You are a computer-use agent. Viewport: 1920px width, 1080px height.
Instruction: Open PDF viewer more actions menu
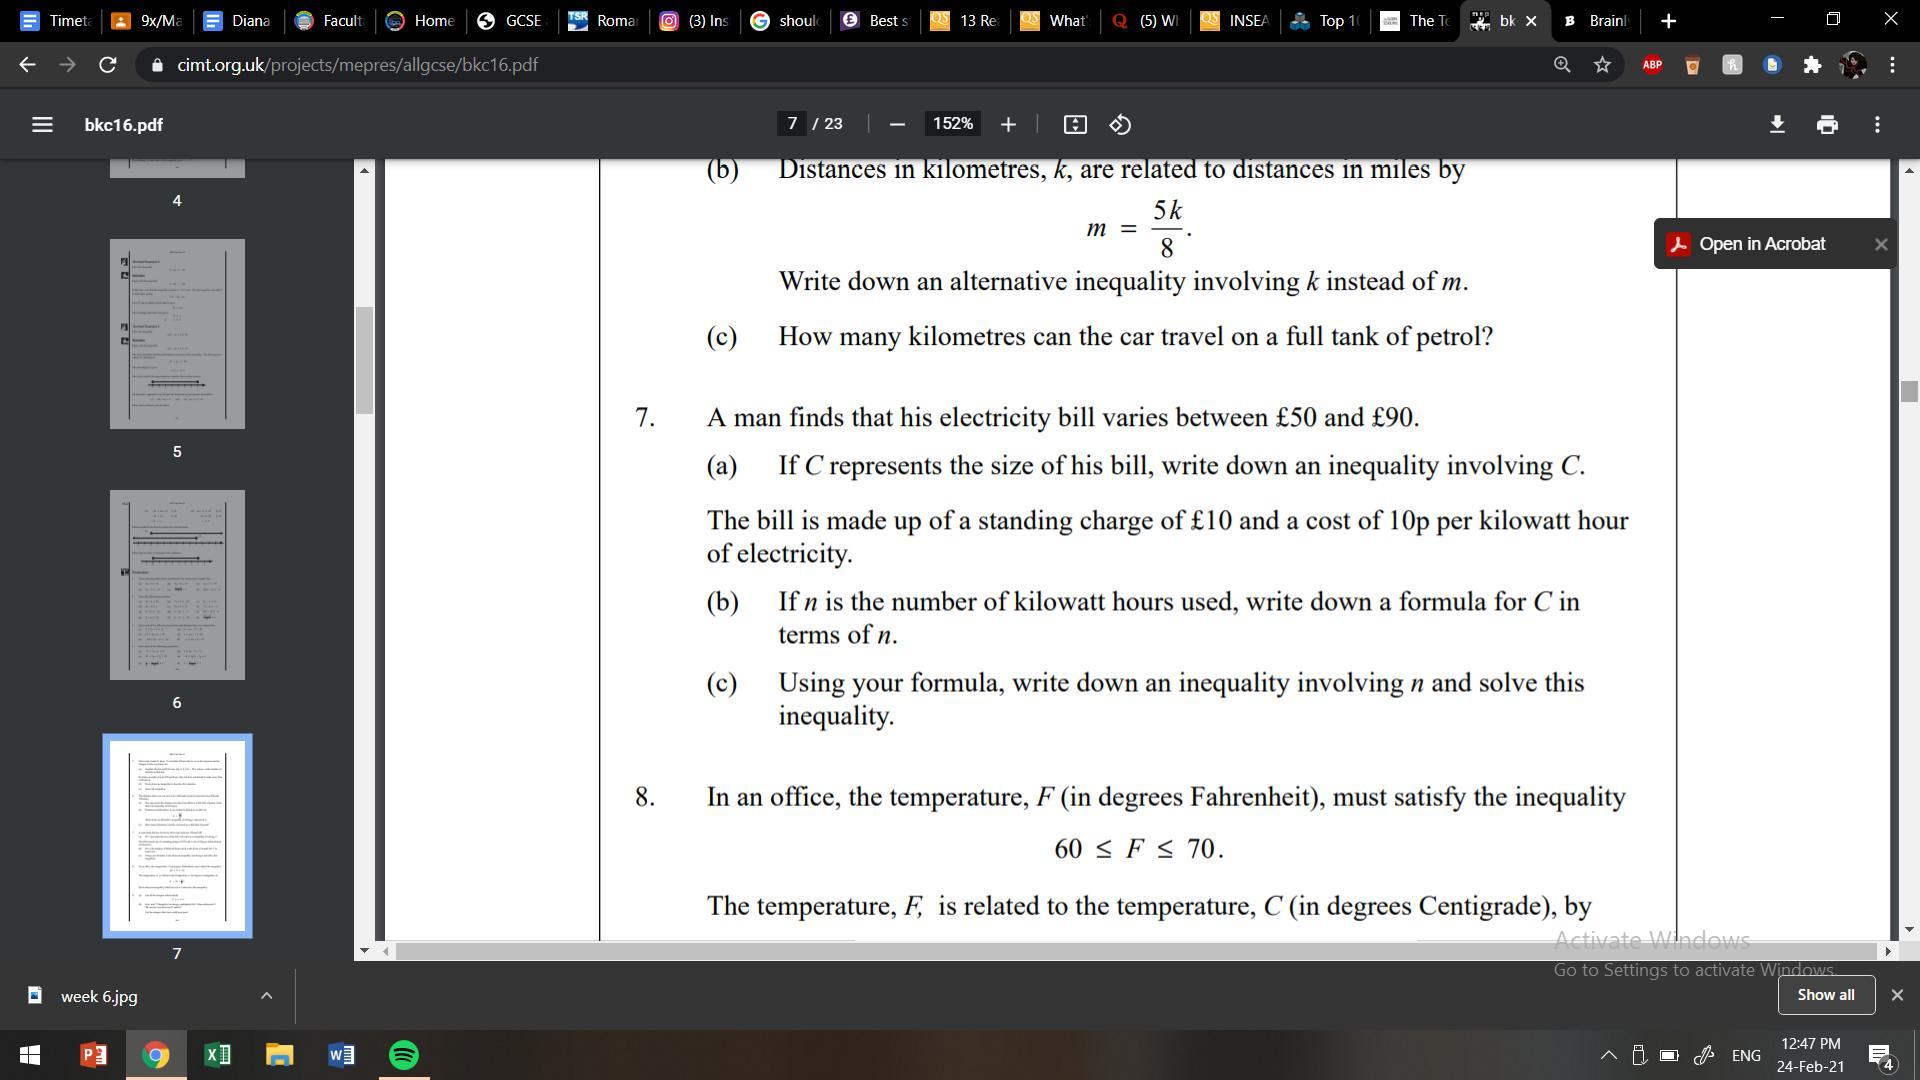(1877, 124)
